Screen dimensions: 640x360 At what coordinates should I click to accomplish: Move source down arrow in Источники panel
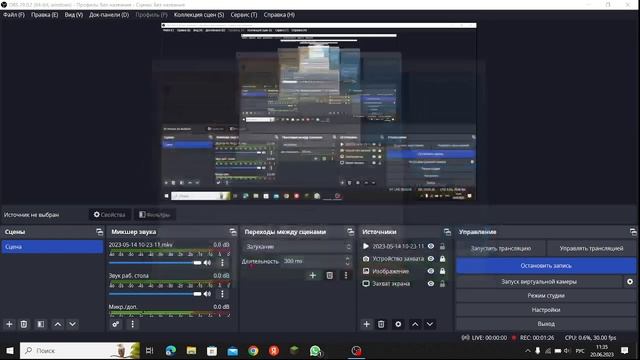(430, 324)
